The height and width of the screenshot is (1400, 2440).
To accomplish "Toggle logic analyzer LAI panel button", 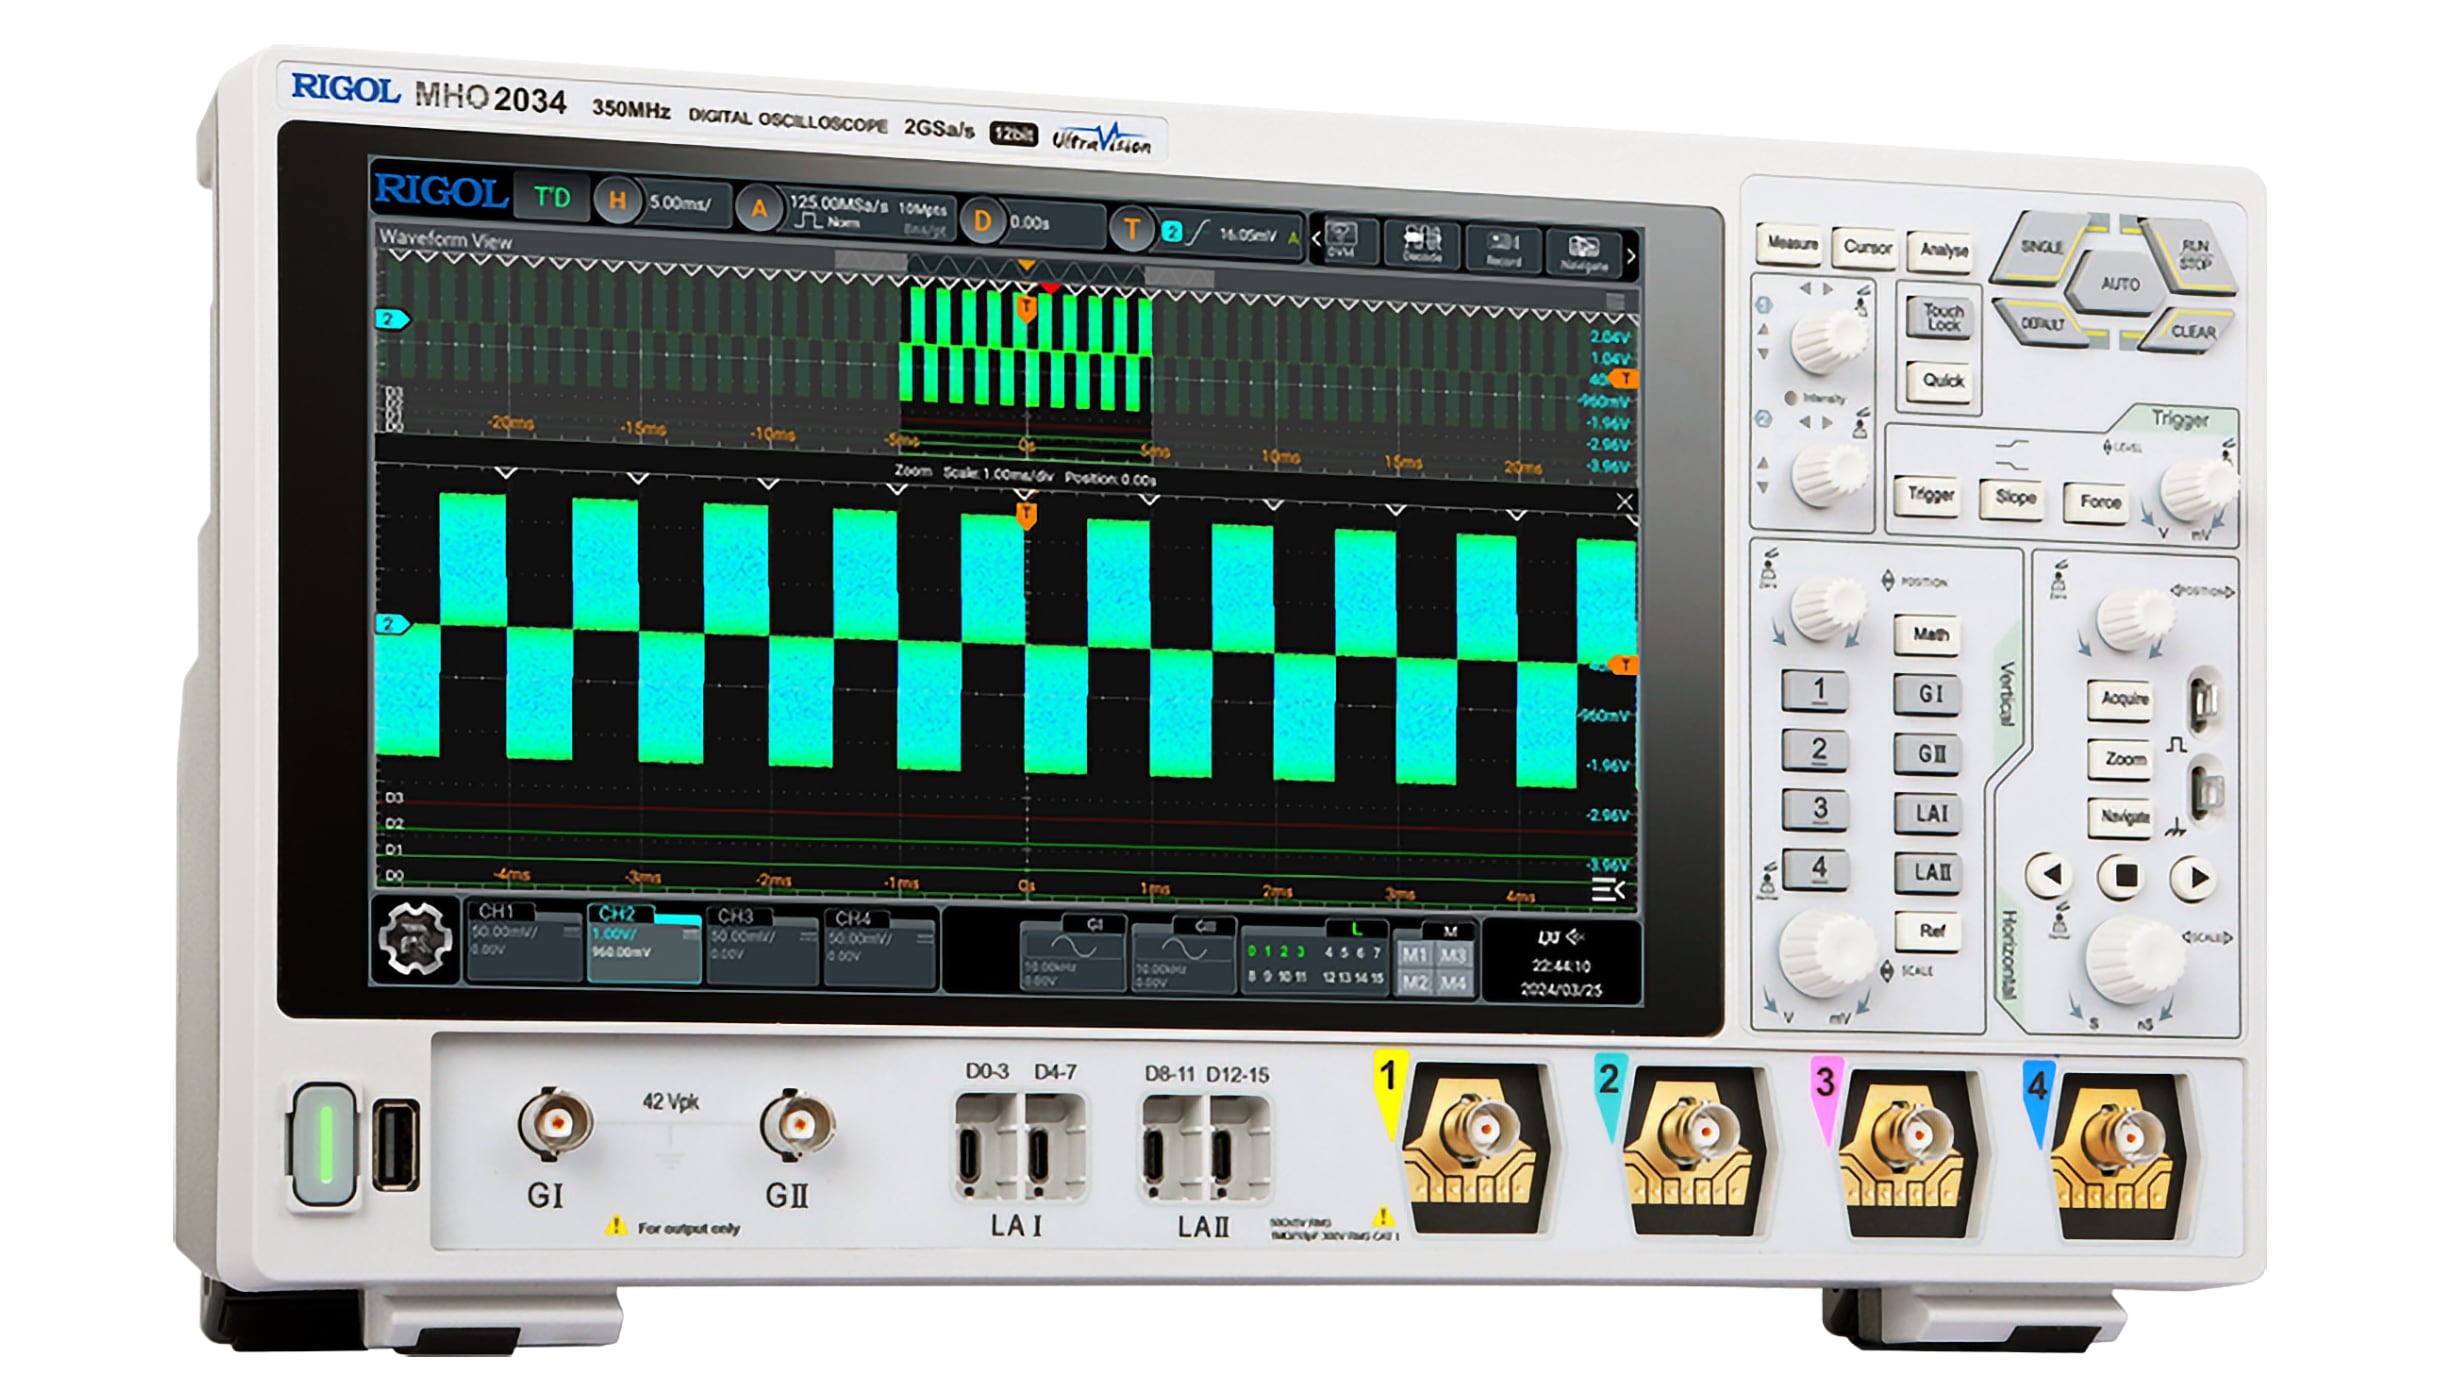I will point(1929,813).
